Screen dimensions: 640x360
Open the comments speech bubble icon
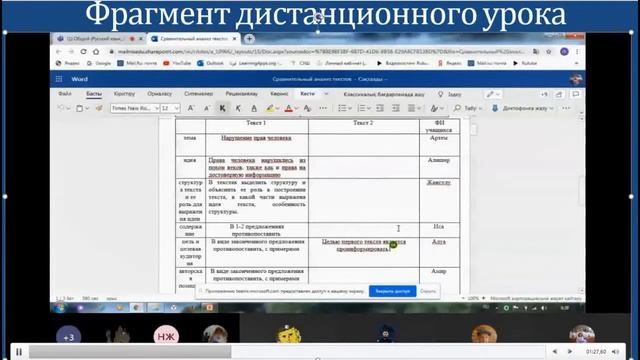(x=576, y=94)
